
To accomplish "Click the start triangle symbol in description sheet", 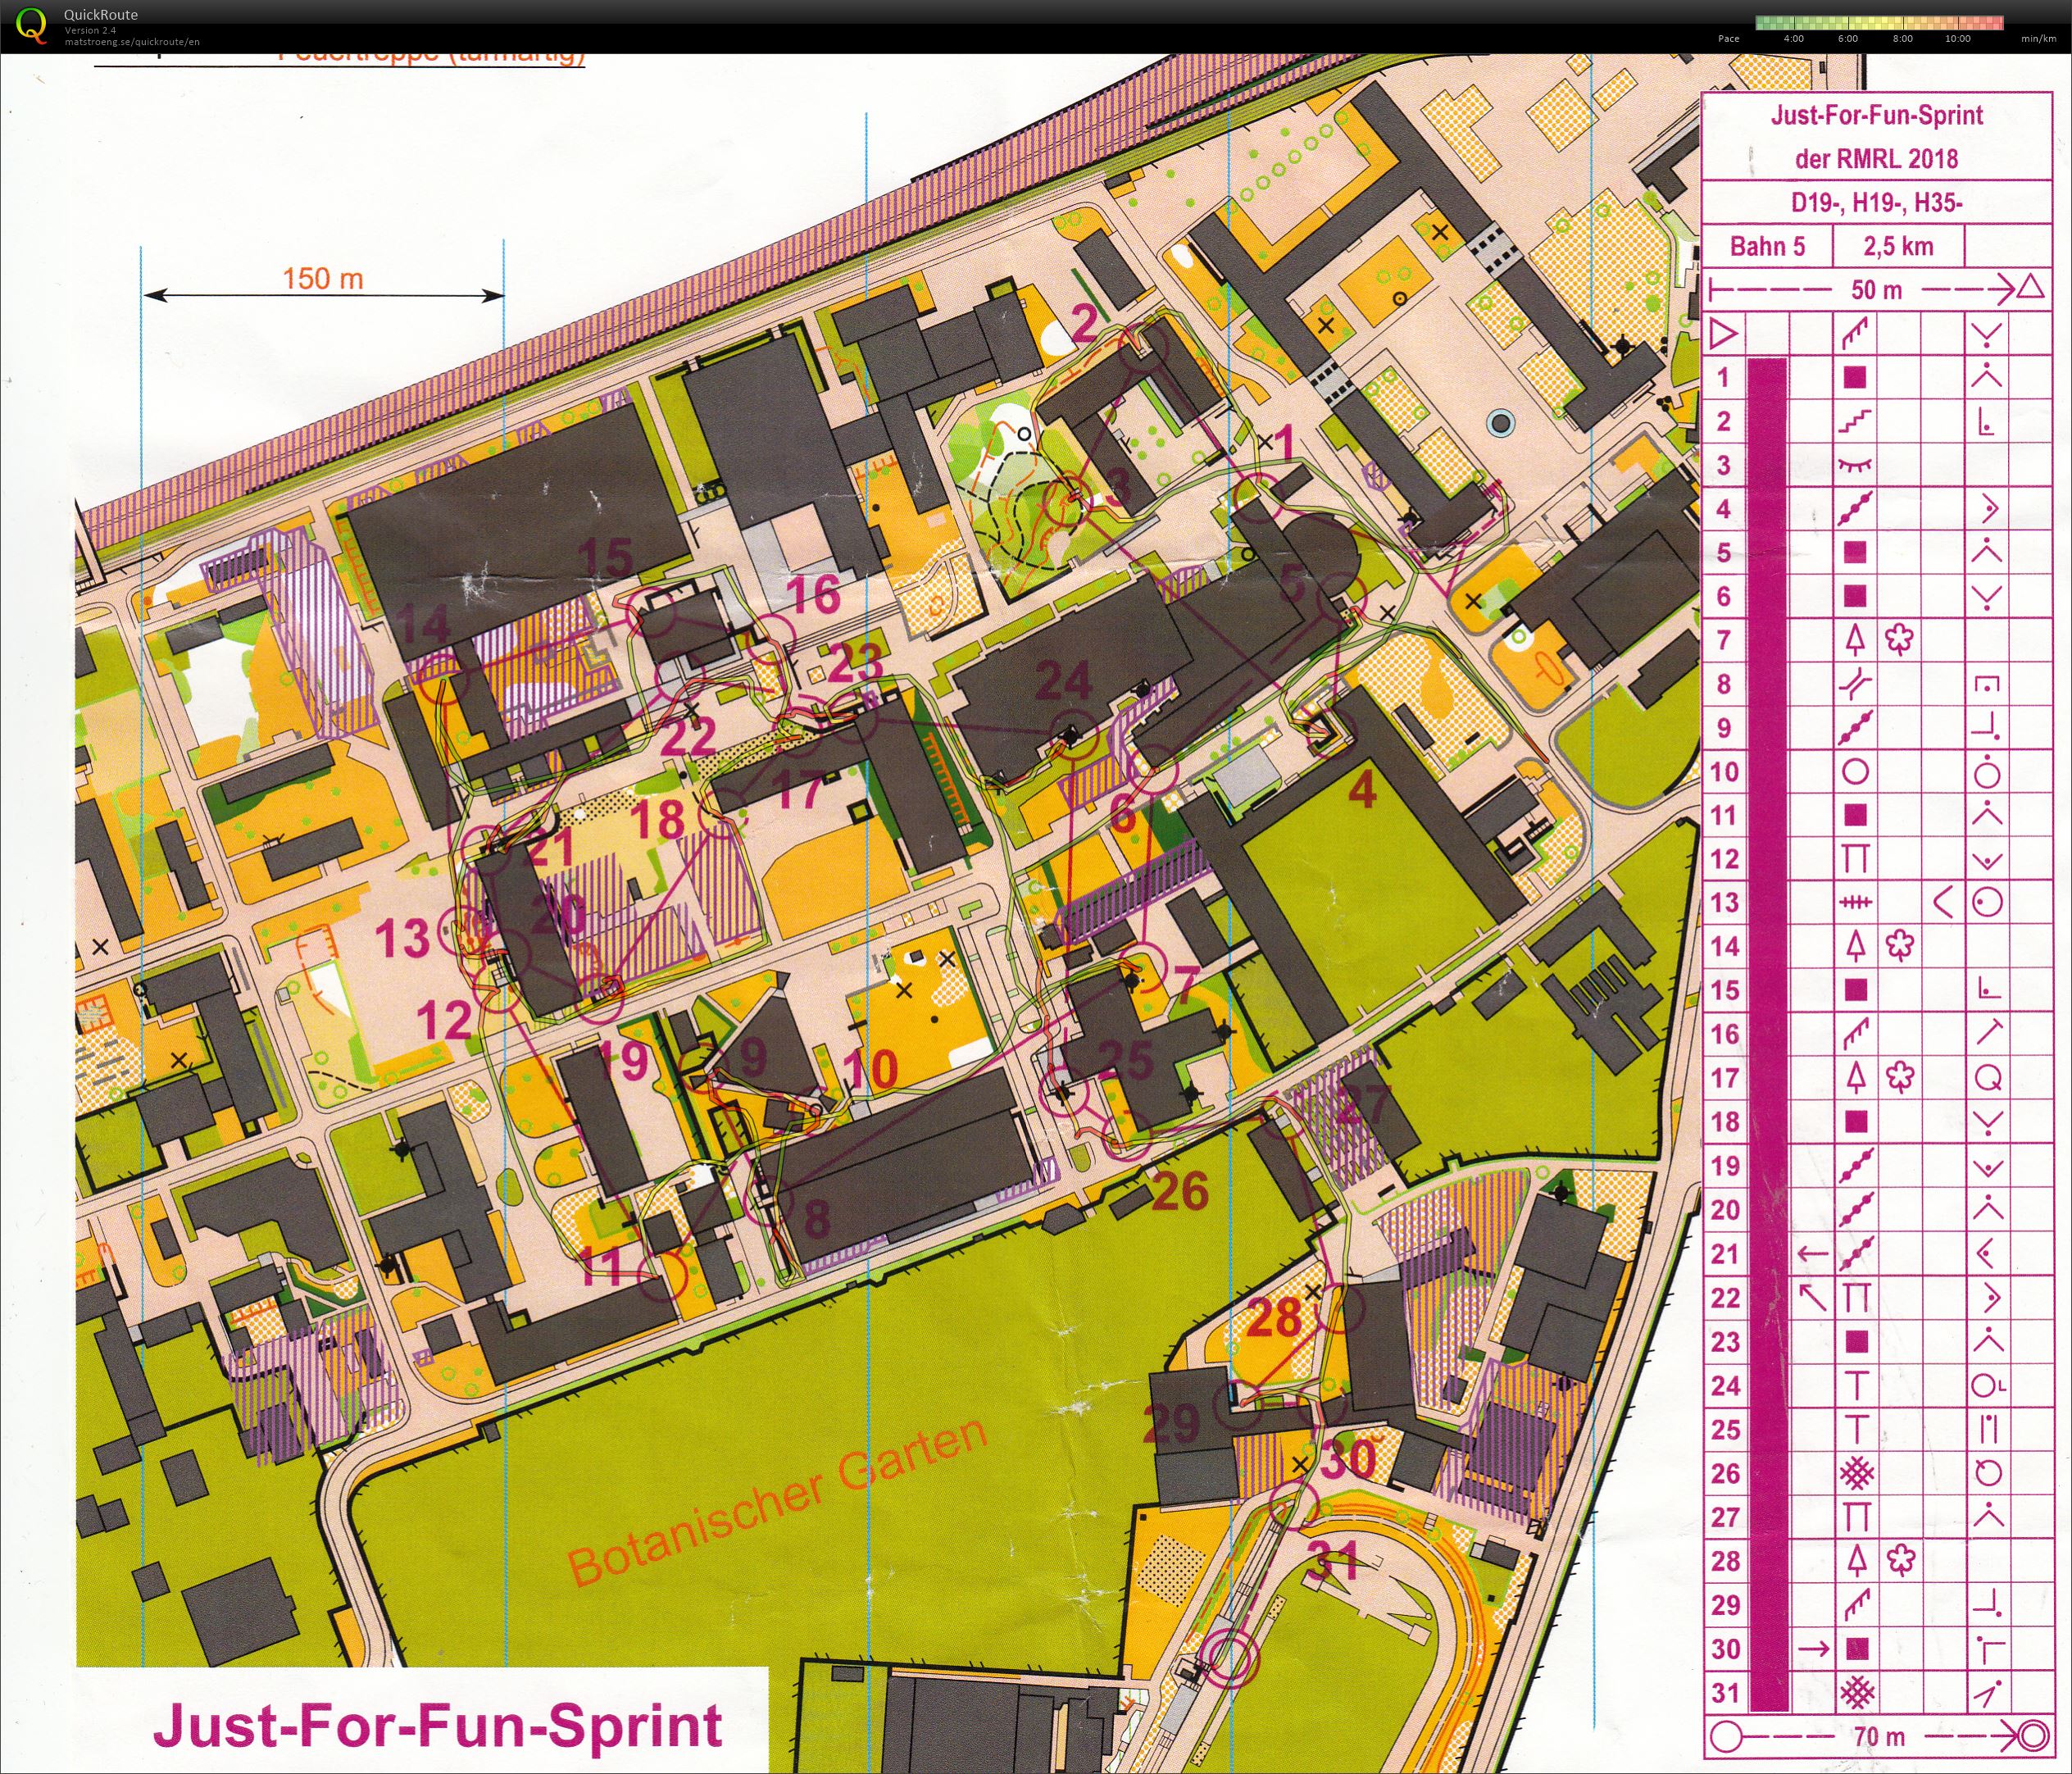I will 1724,333.
